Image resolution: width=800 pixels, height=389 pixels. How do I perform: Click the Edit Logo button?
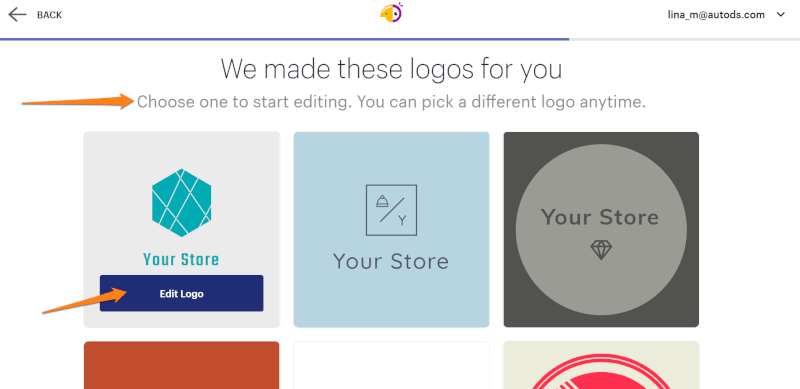182,294
